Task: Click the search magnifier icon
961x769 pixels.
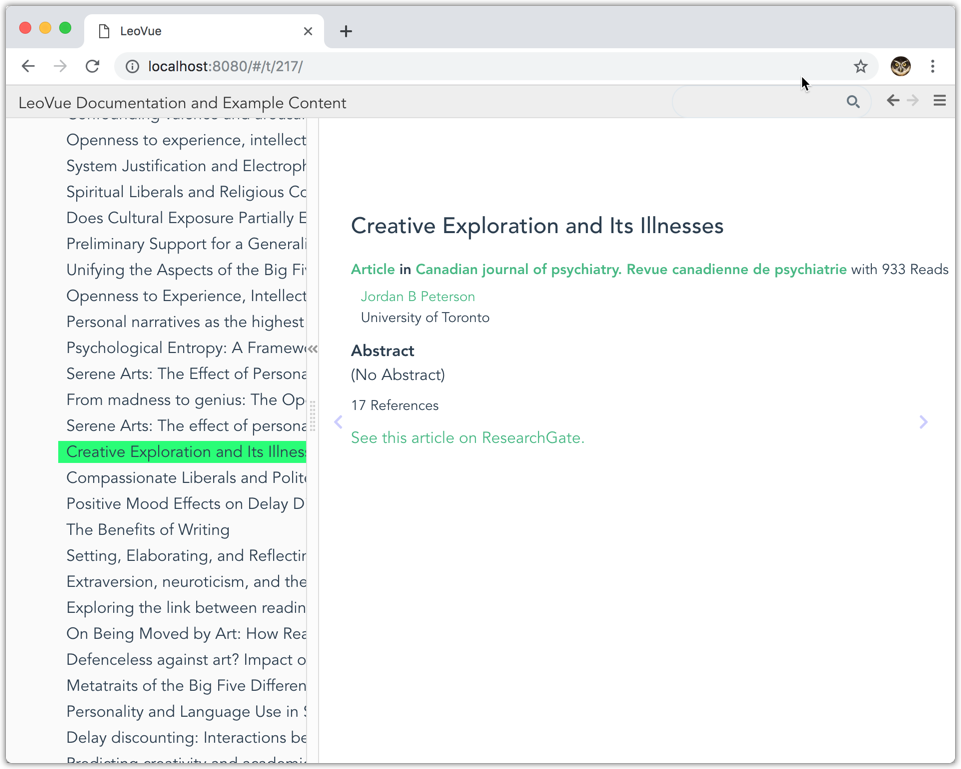Action: click(x=853, y=102)
